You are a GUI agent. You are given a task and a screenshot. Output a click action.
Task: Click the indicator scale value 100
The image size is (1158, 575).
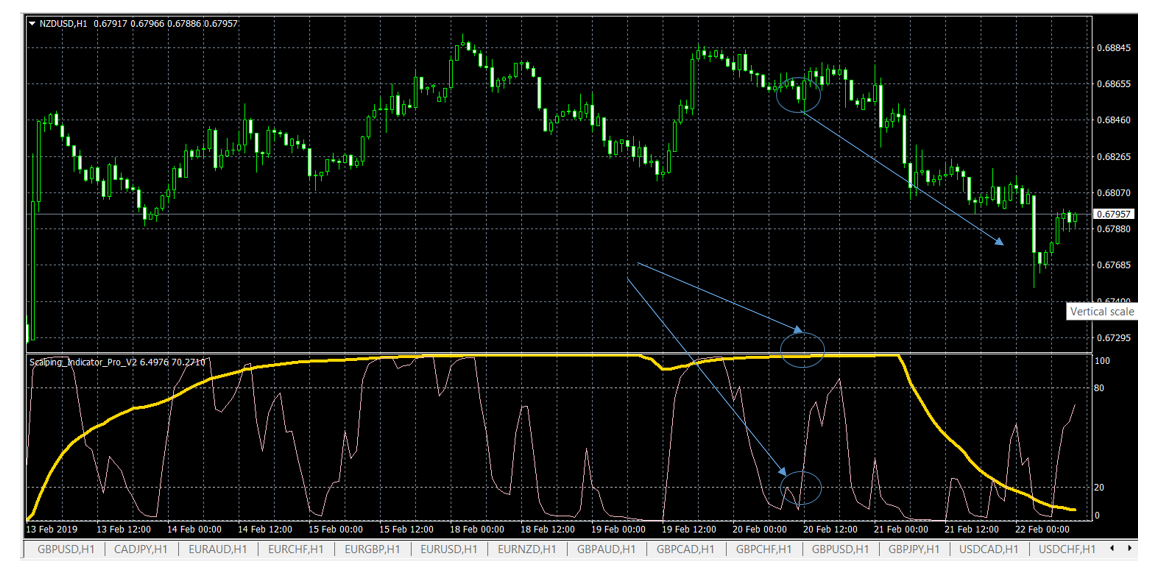click(x=1103, y=361)
